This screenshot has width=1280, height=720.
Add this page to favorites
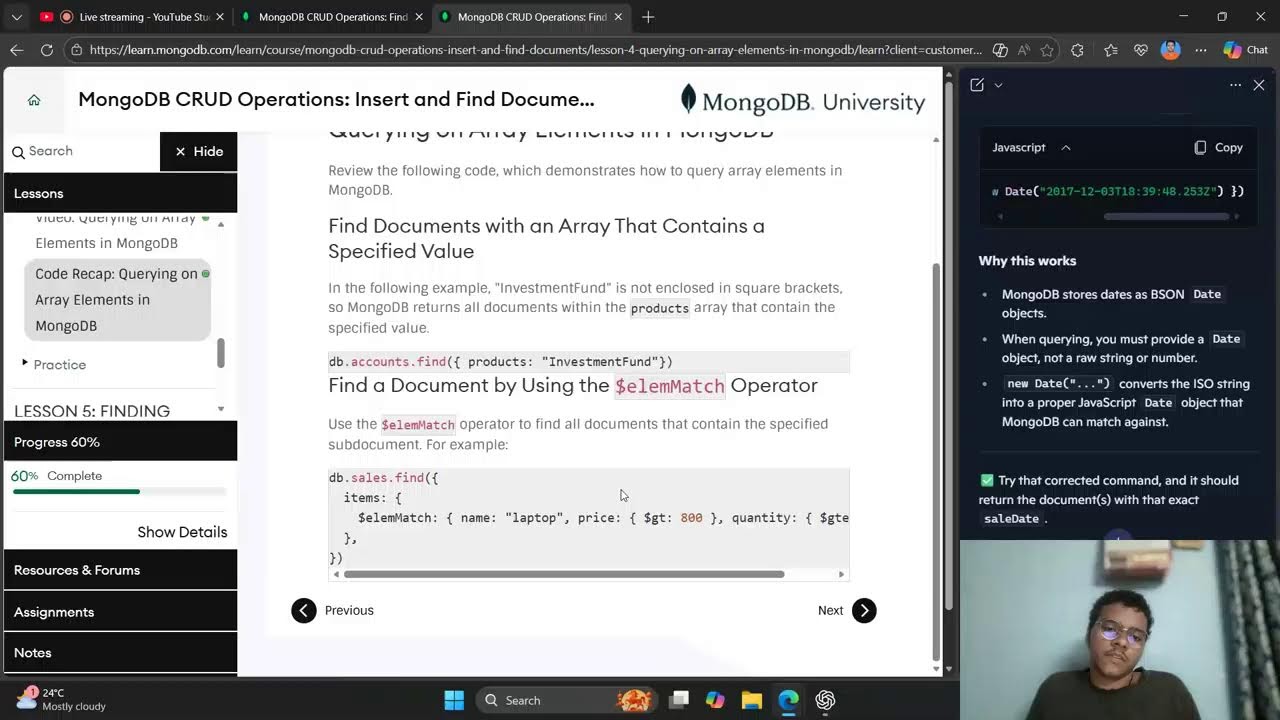click(1047, 50)
